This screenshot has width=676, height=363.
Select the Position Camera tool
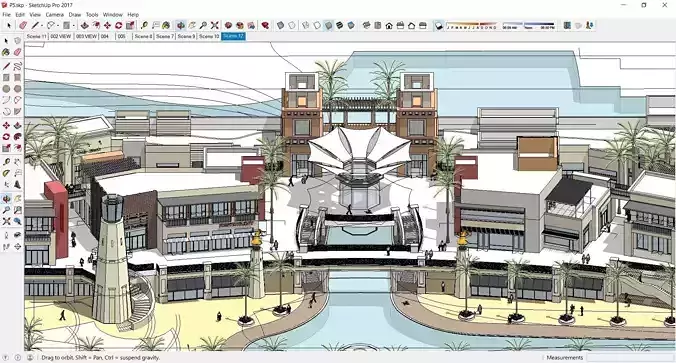click(x=6, y=235)
